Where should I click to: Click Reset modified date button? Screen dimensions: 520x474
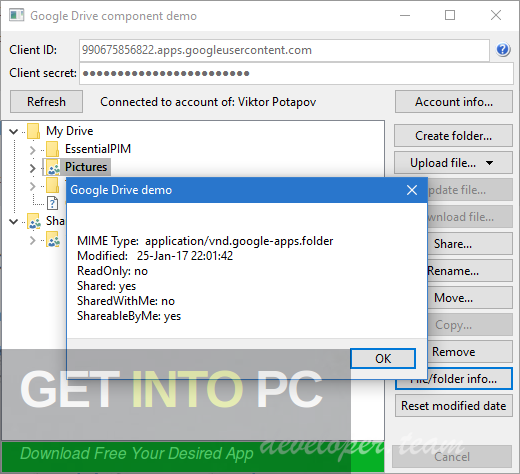pyautogui.click(x=454, y=406)
